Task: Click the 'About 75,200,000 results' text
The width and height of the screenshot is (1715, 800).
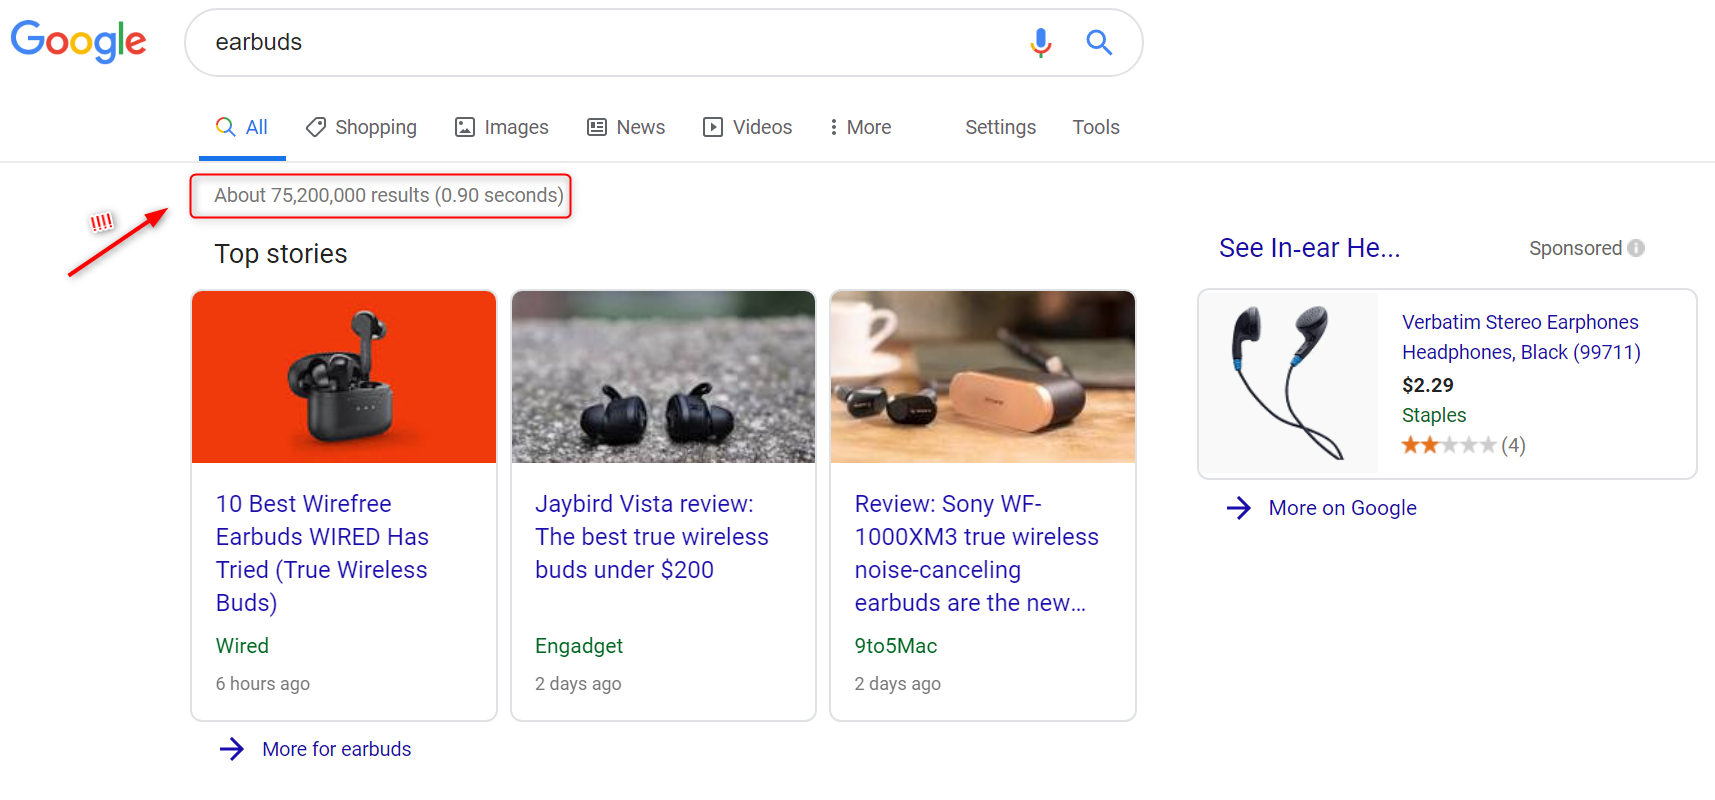Action: click(x=389, y=195)
